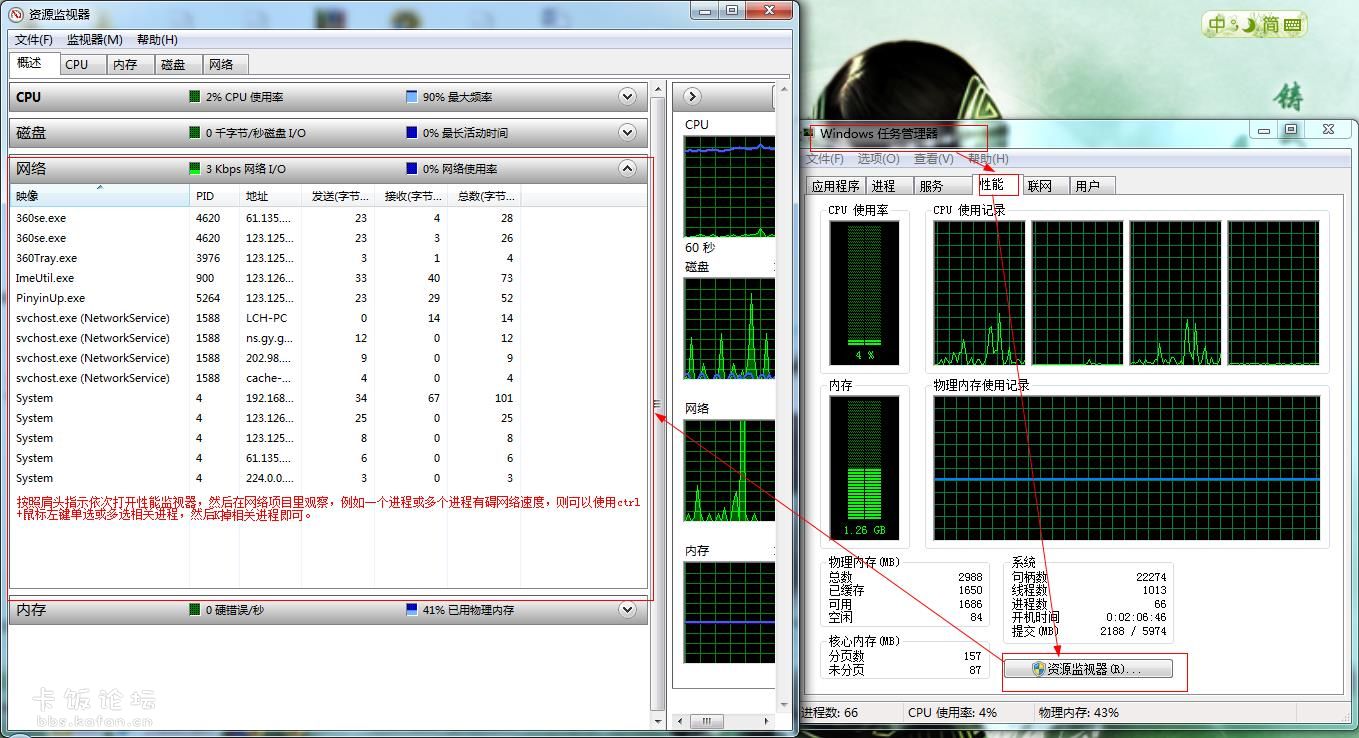Expand the 内存 section in Resource Monitor
Screen dimensions: 1359x738
coord(627,609)
